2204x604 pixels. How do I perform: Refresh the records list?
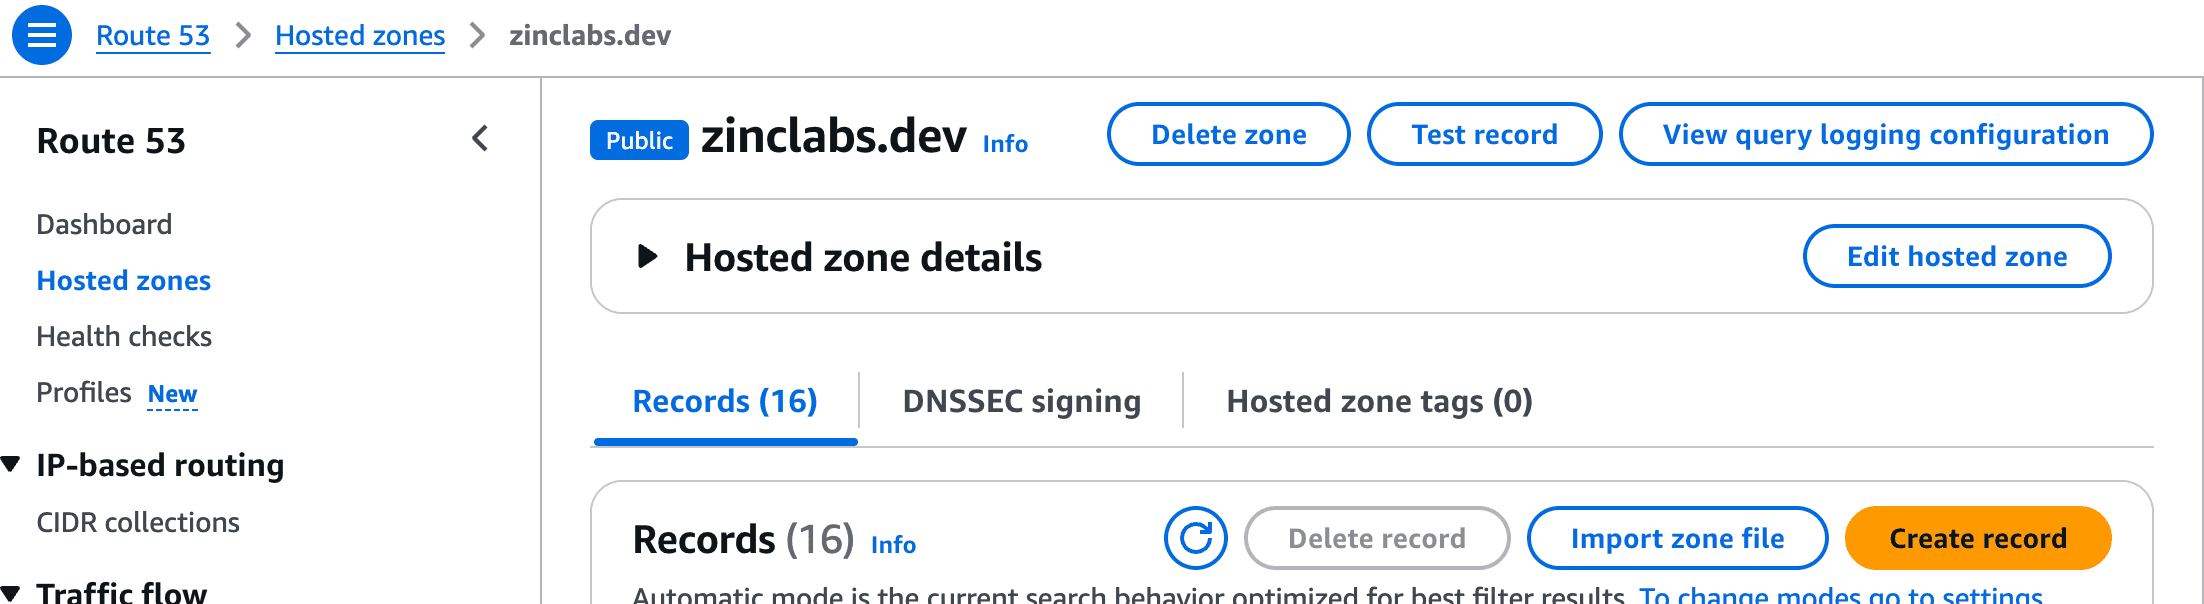pyautogui.click(x=1195, y=538)
